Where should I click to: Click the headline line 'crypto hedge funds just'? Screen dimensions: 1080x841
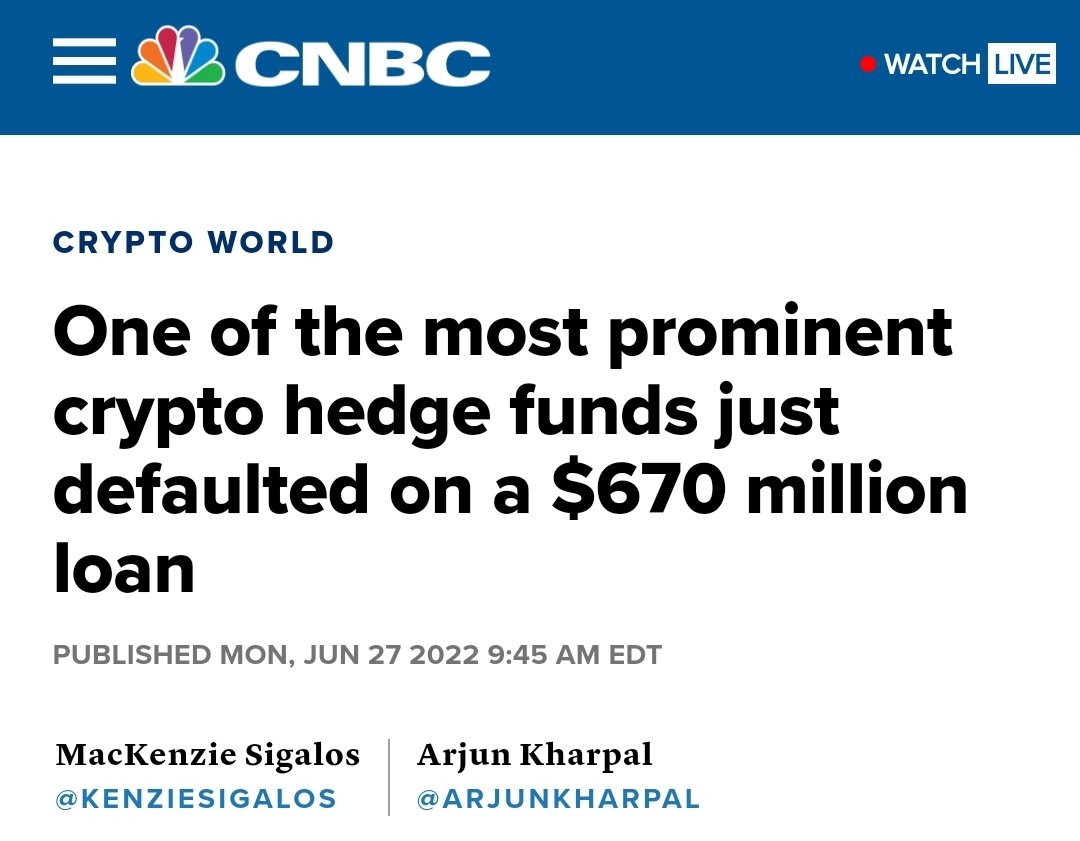446,412
